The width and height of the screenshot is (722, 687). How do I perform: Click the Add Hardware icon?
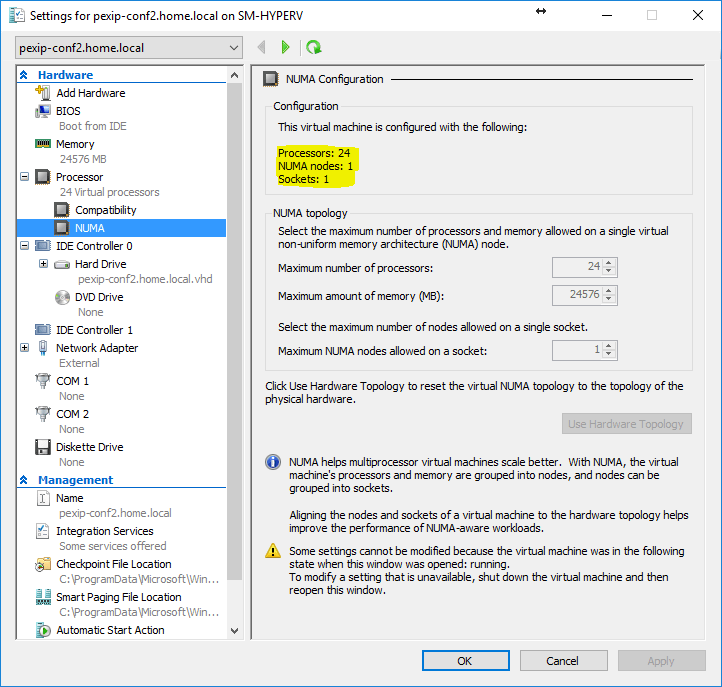coord(43,93)
